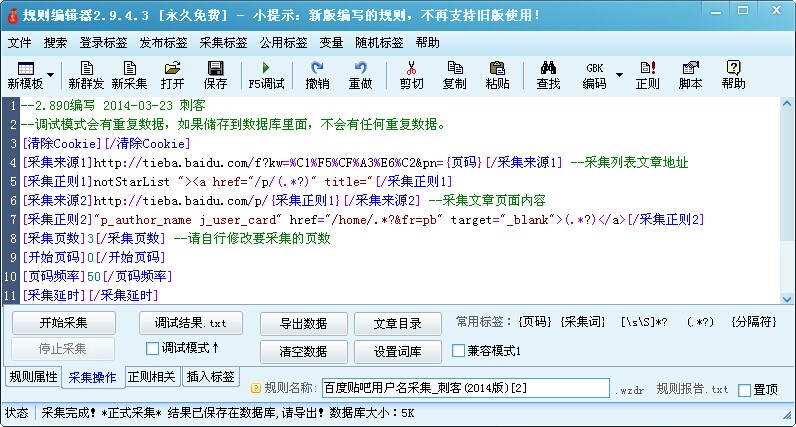Click the 开始采集 button
Viewport: 796px width, 427px height.
pos(63,323)
